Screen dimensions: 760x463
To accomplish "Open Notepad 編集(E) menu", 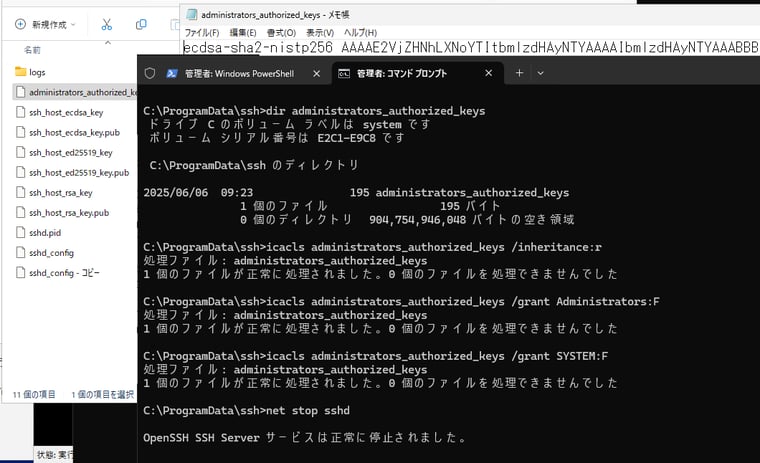I will (x=242, y=32).
